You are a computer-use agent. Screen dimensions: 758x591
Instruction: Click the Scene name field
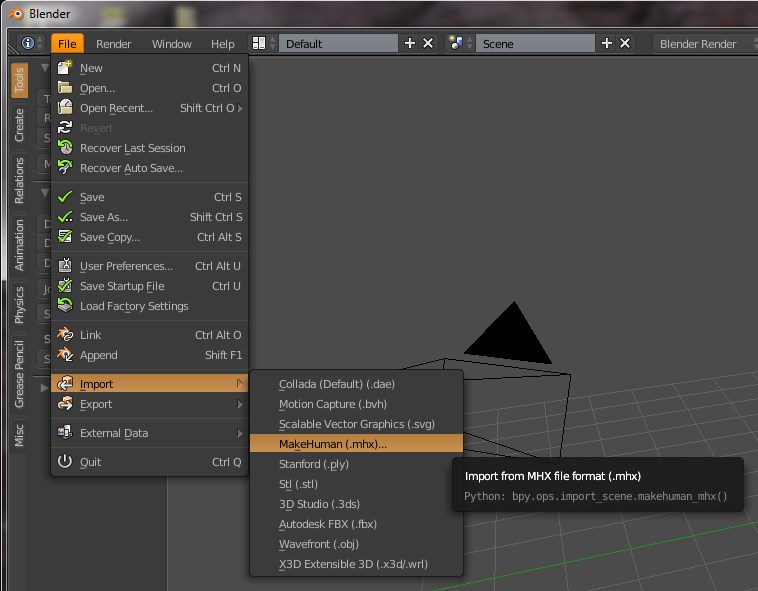point(536,44)
